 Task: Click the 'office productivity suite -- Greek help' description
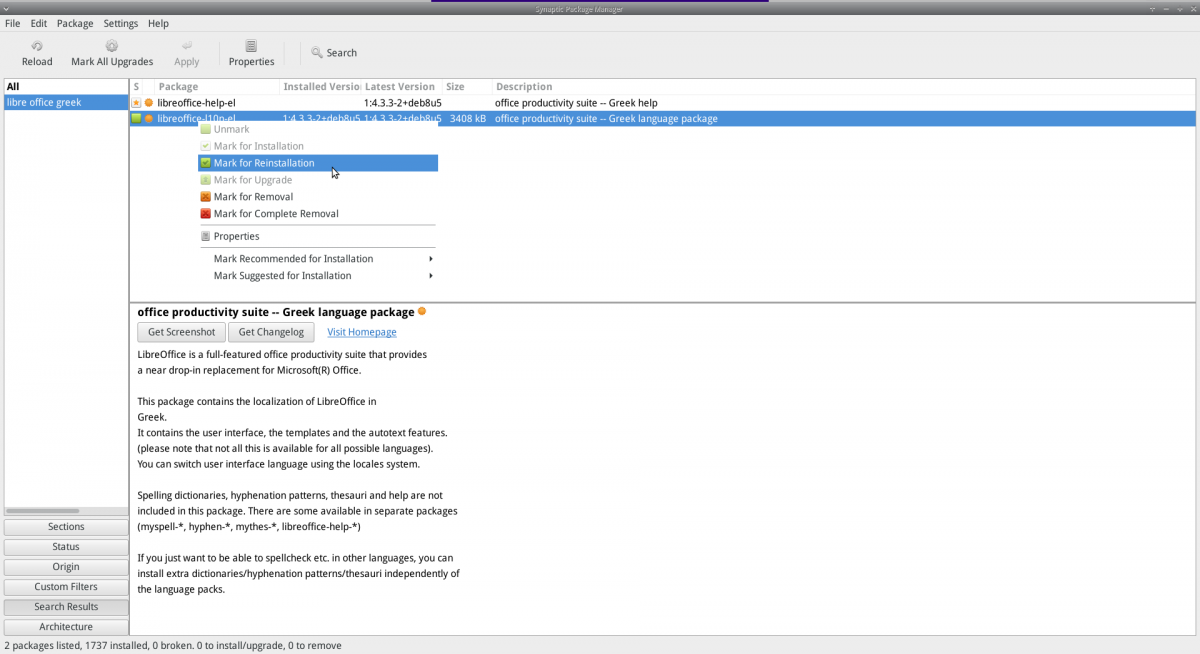pyautogui.click(x=576, y=103)
